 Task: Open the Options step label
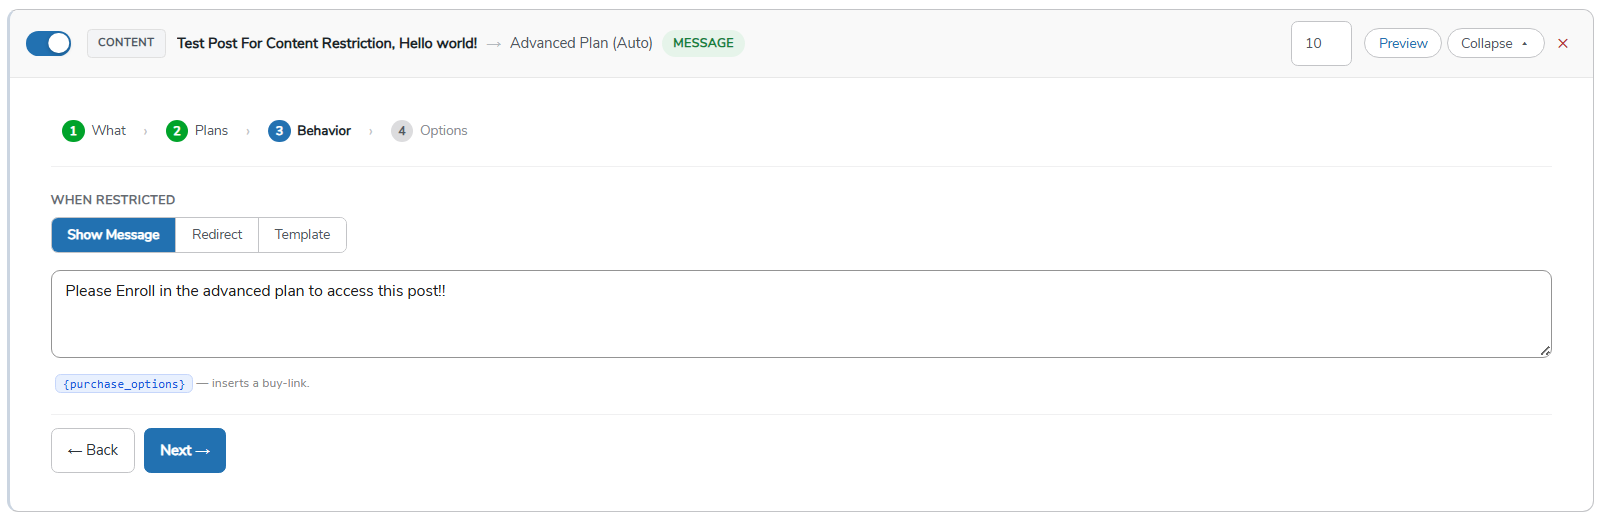443,131
